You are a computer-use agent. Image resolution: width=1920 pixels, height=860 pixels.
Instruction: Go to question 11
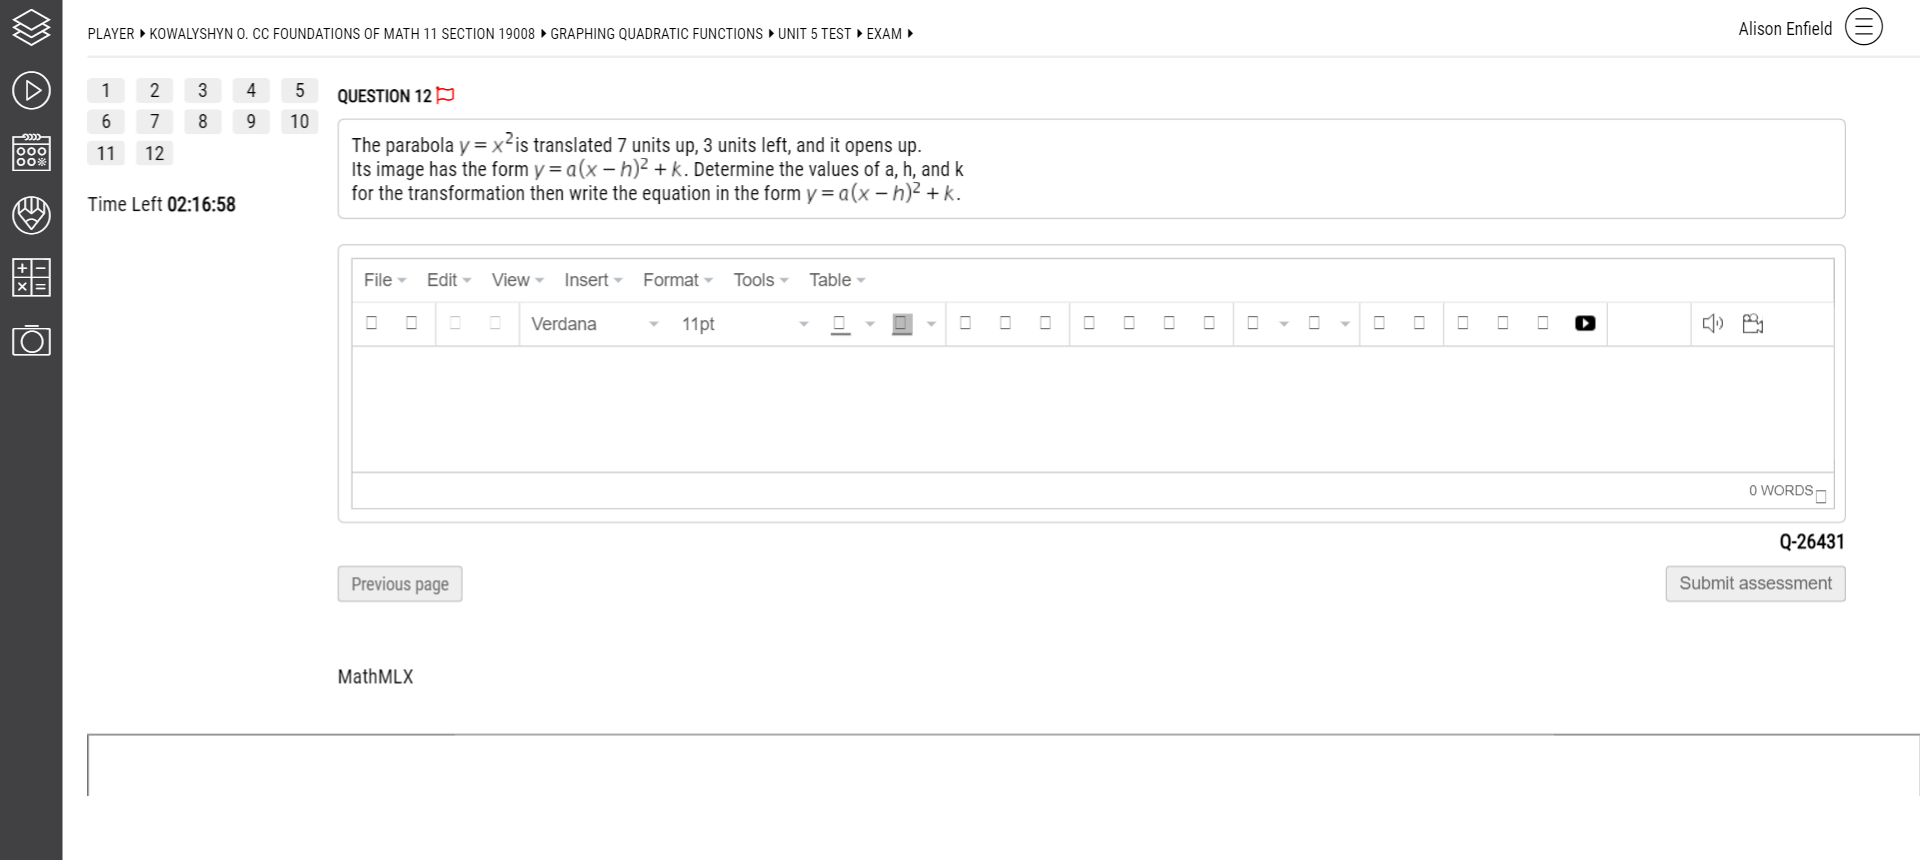(106, 153)
